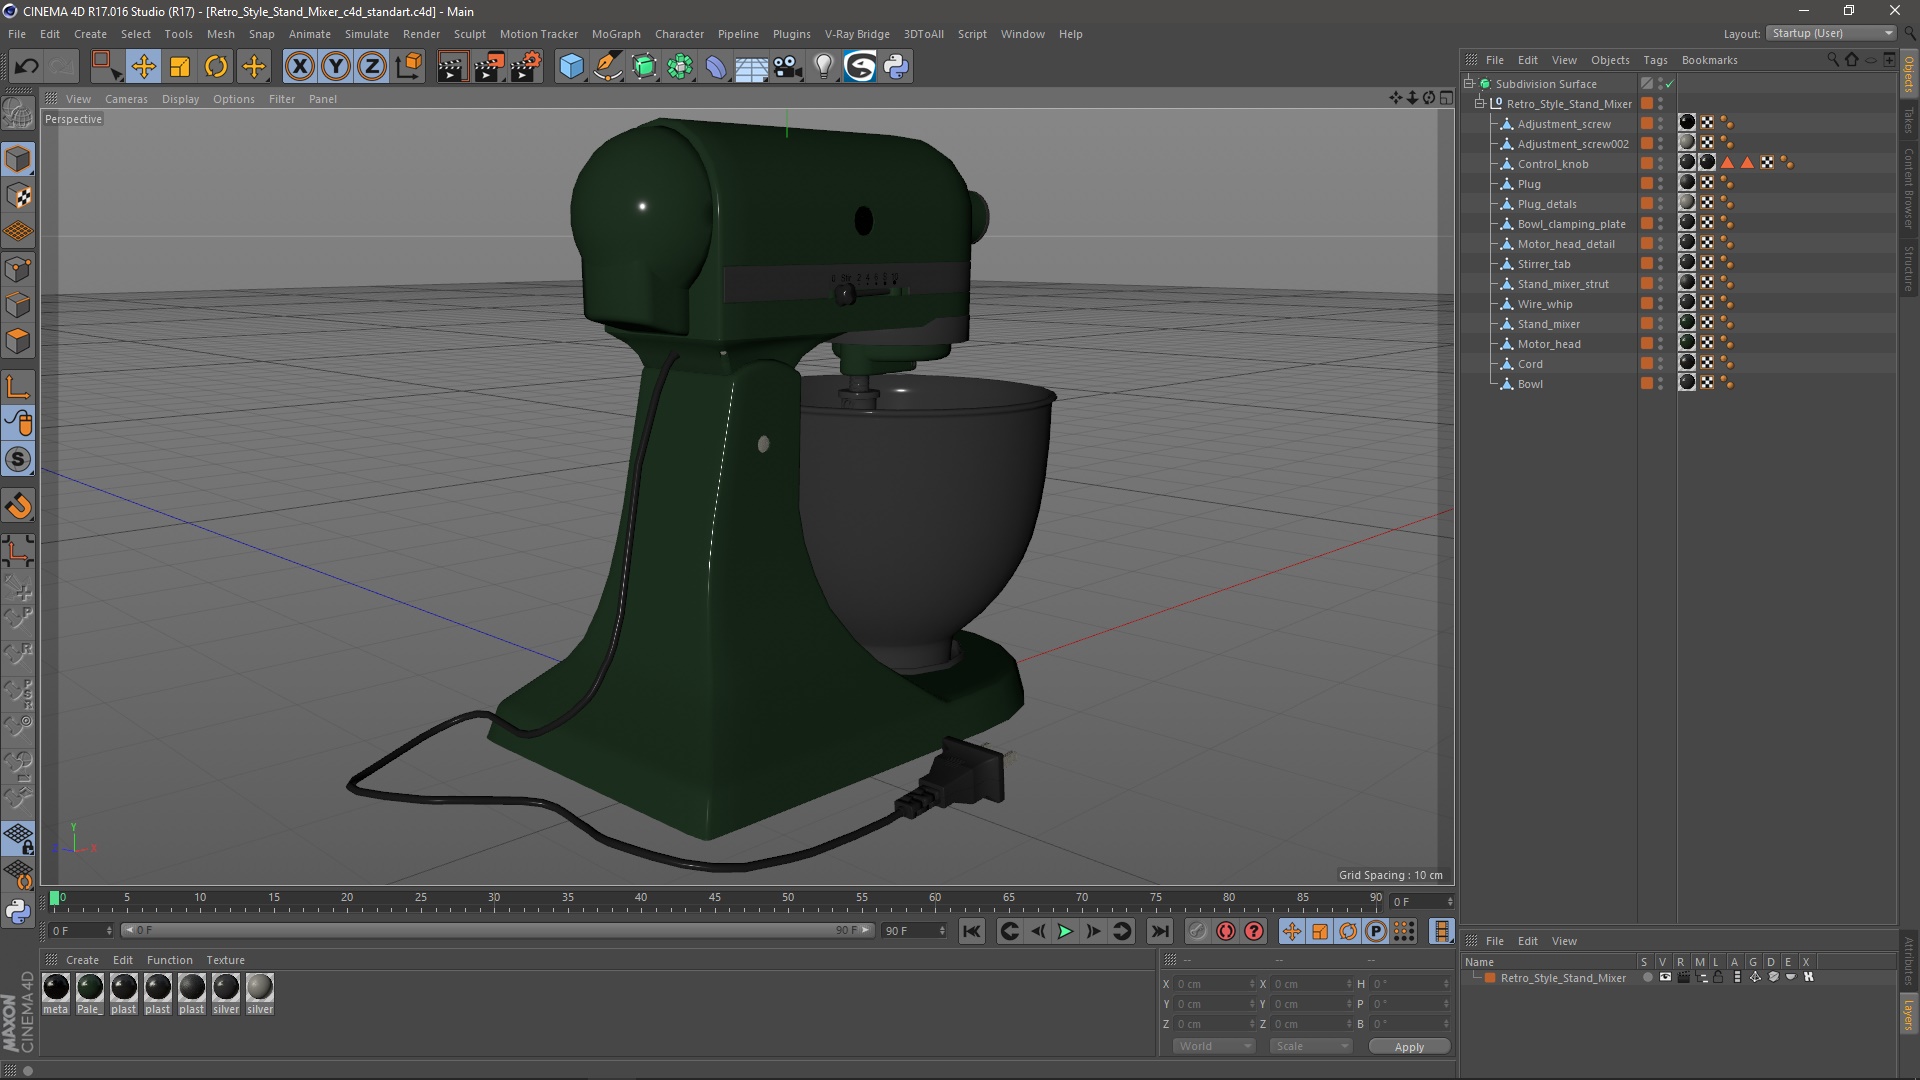Click the Python icon in left palette

[x=18, y=911]
